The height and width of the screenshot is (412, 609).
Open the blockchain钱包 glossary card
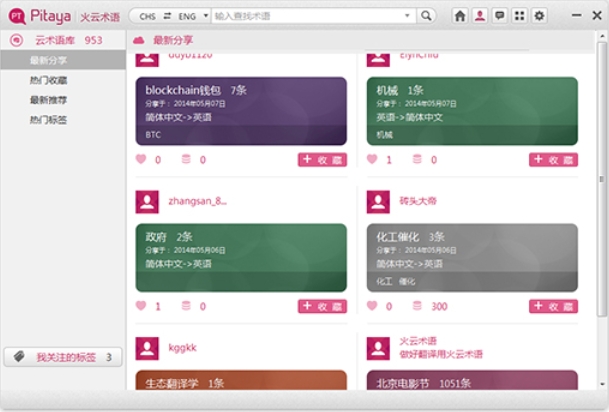click(x=241, y=111)
